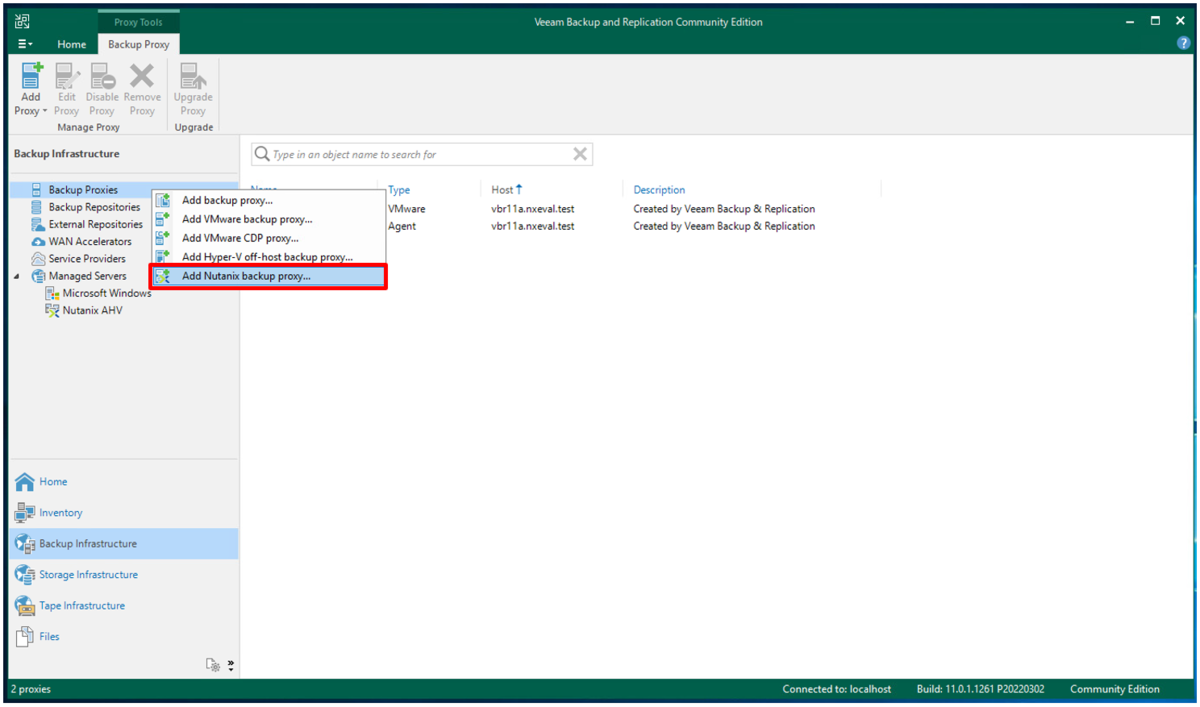Click the VMware row description text

click(724, 209)
